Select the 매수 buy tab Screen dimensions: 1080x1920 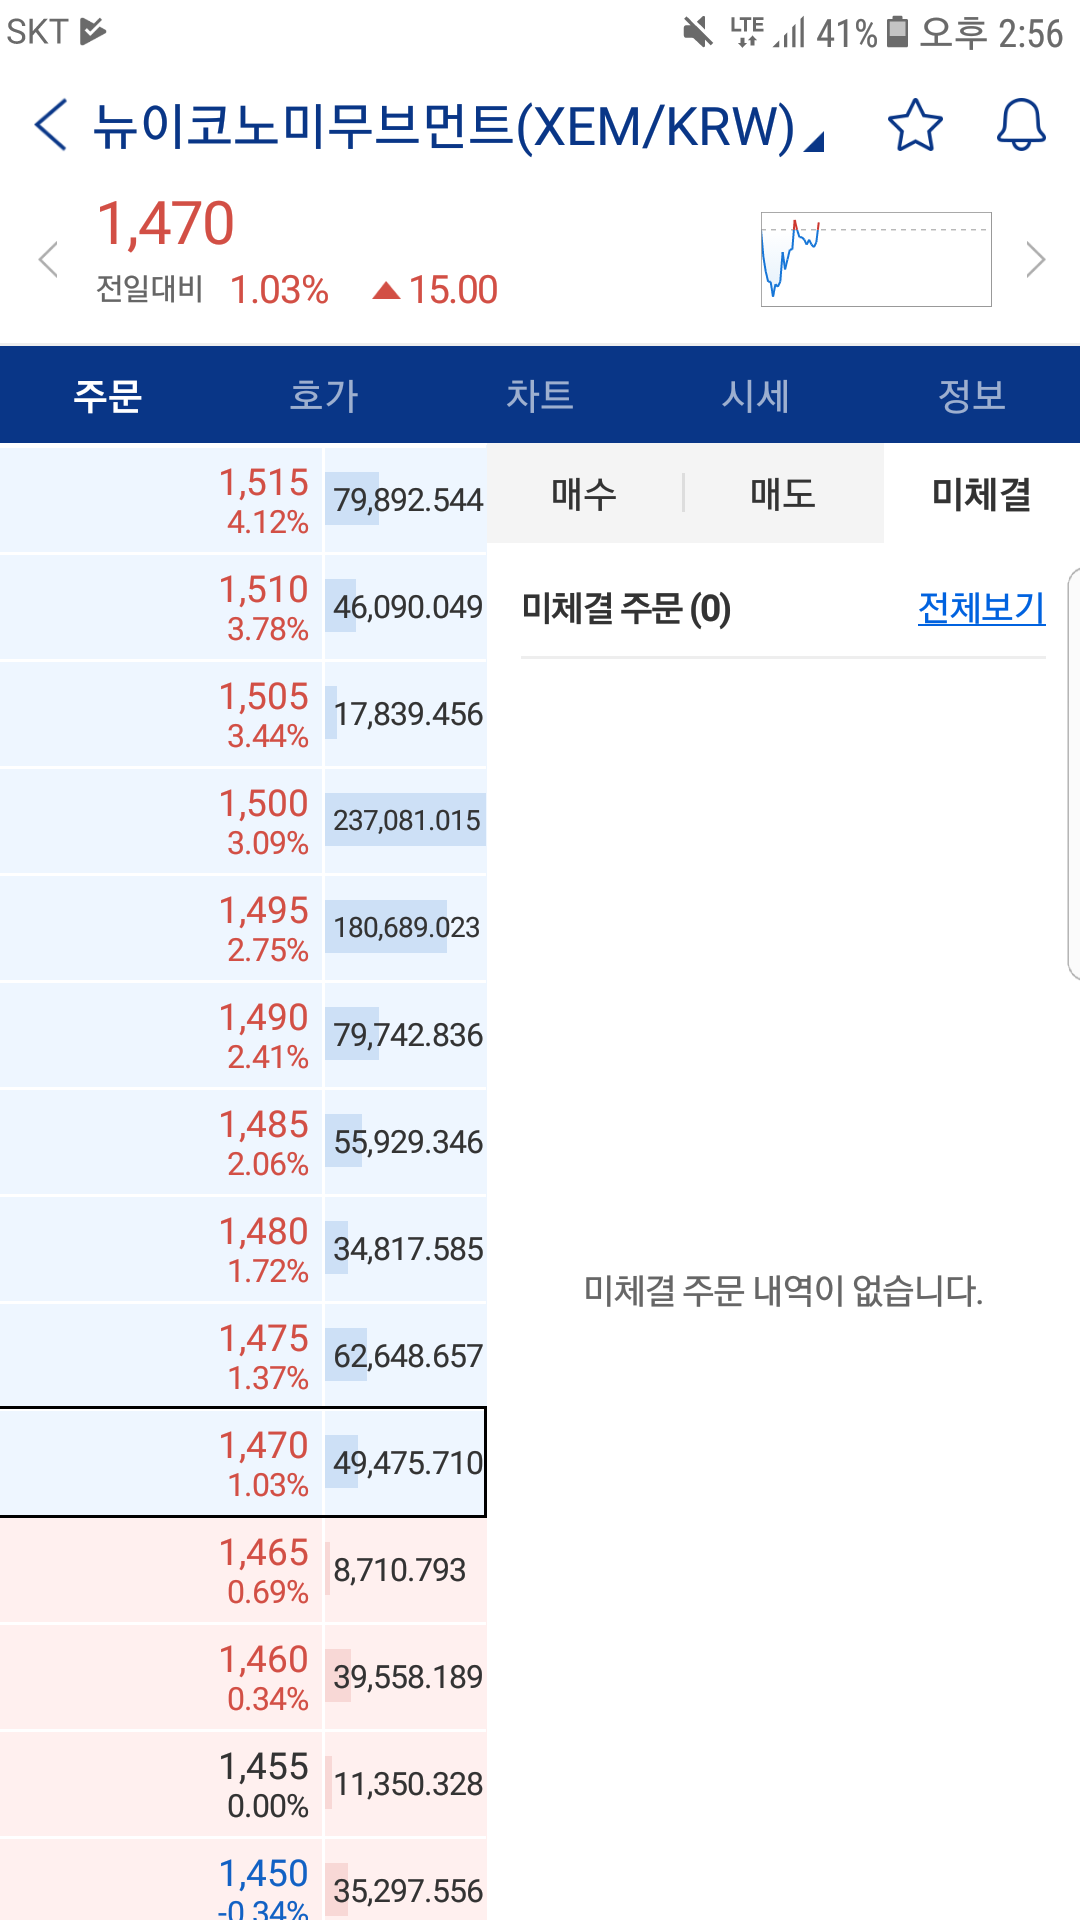tap(585, 493)
